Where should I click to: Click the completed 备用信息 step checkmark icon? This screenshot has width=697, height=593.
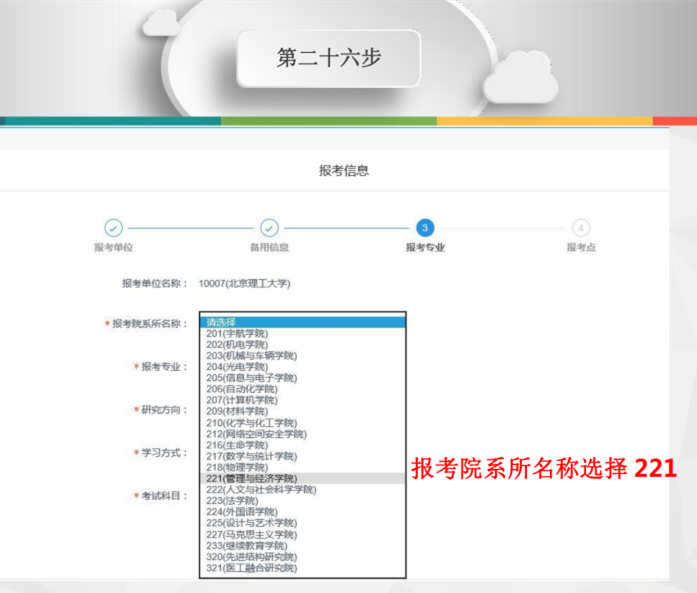tap(269, 228)
